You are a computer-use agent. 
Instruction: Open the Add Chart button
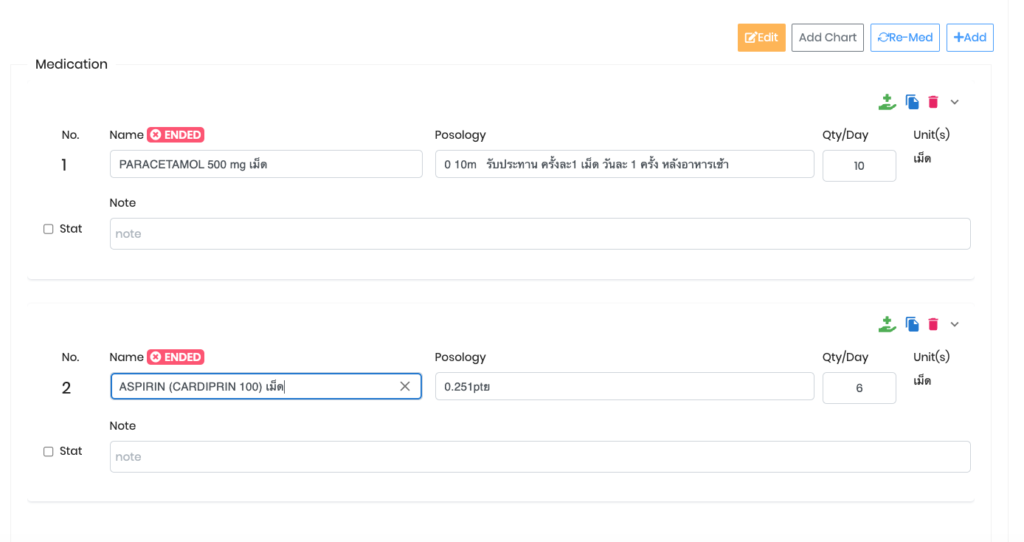pyautogui.click(x=827, y=38)
